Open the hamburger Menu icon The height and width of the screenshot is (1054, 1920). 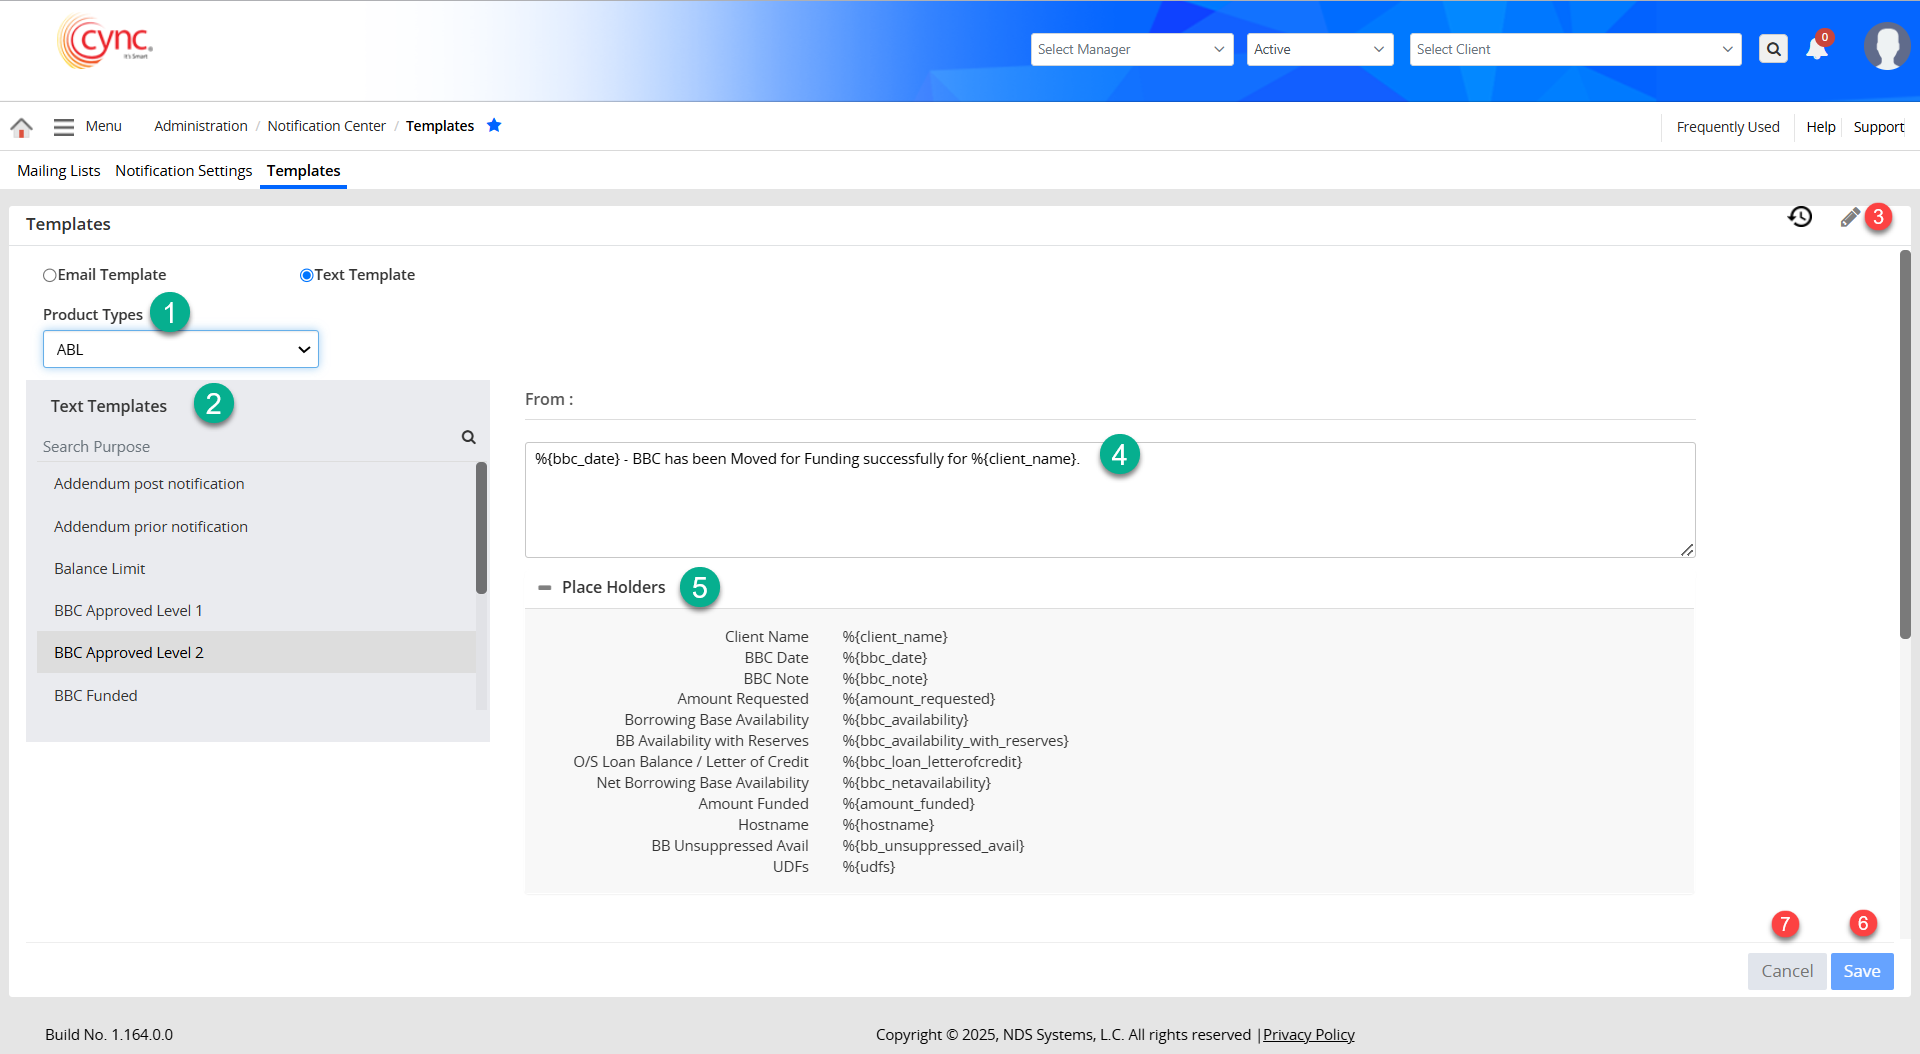click(64, 127)
